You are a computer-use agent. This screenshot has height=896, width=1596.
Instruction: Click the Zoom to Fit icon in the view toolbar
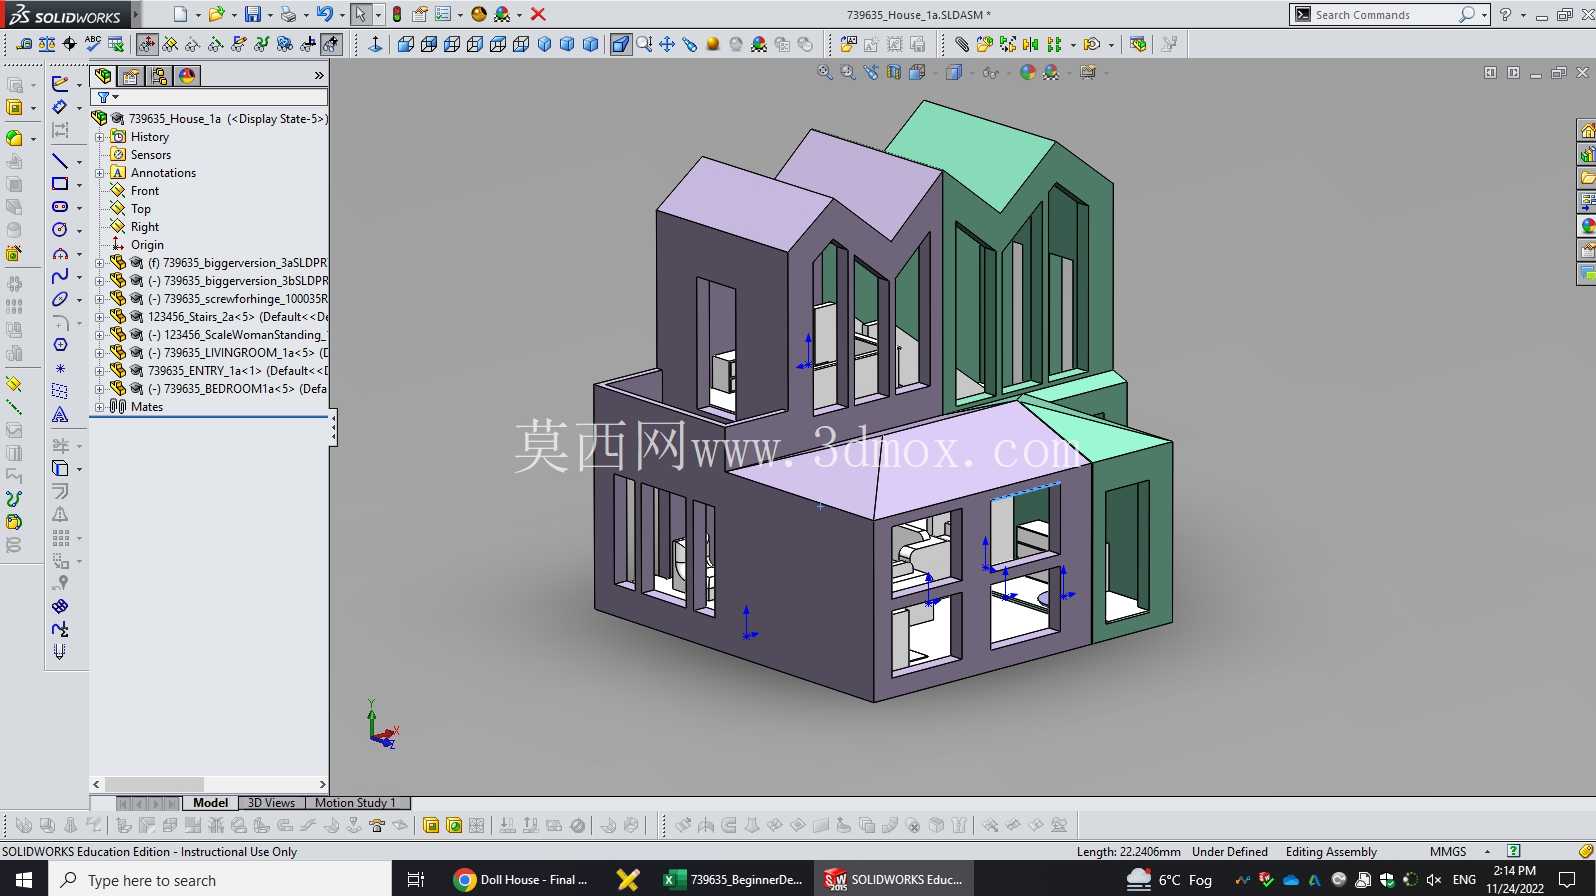pyautogui.click(x=825, y=73)
